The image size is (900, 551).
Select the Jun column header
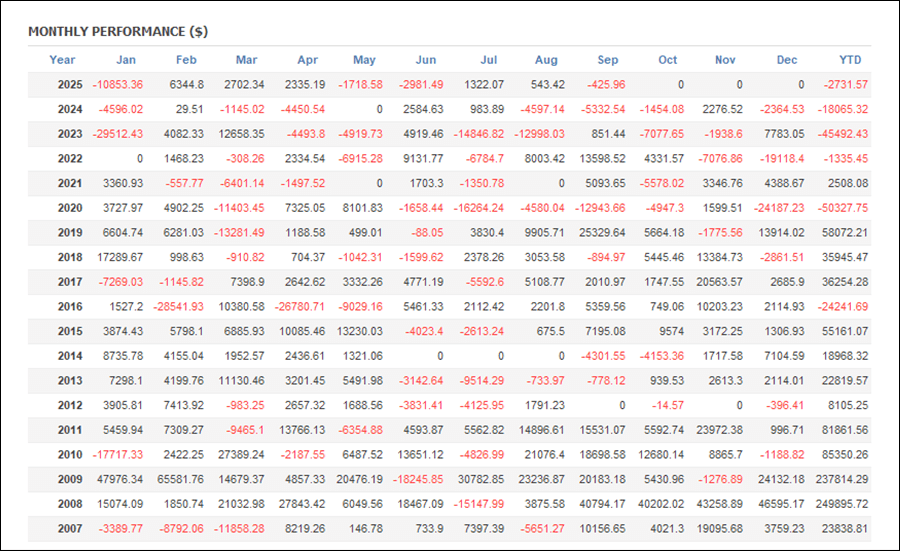(425, 60)
